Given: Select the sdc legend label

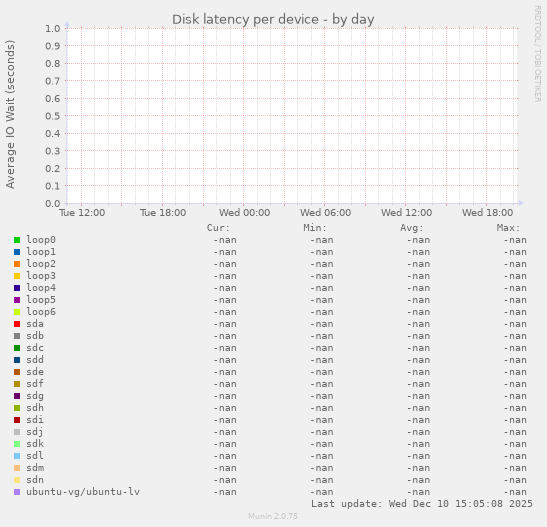Looking at the screenshot, I should (35, 348).
